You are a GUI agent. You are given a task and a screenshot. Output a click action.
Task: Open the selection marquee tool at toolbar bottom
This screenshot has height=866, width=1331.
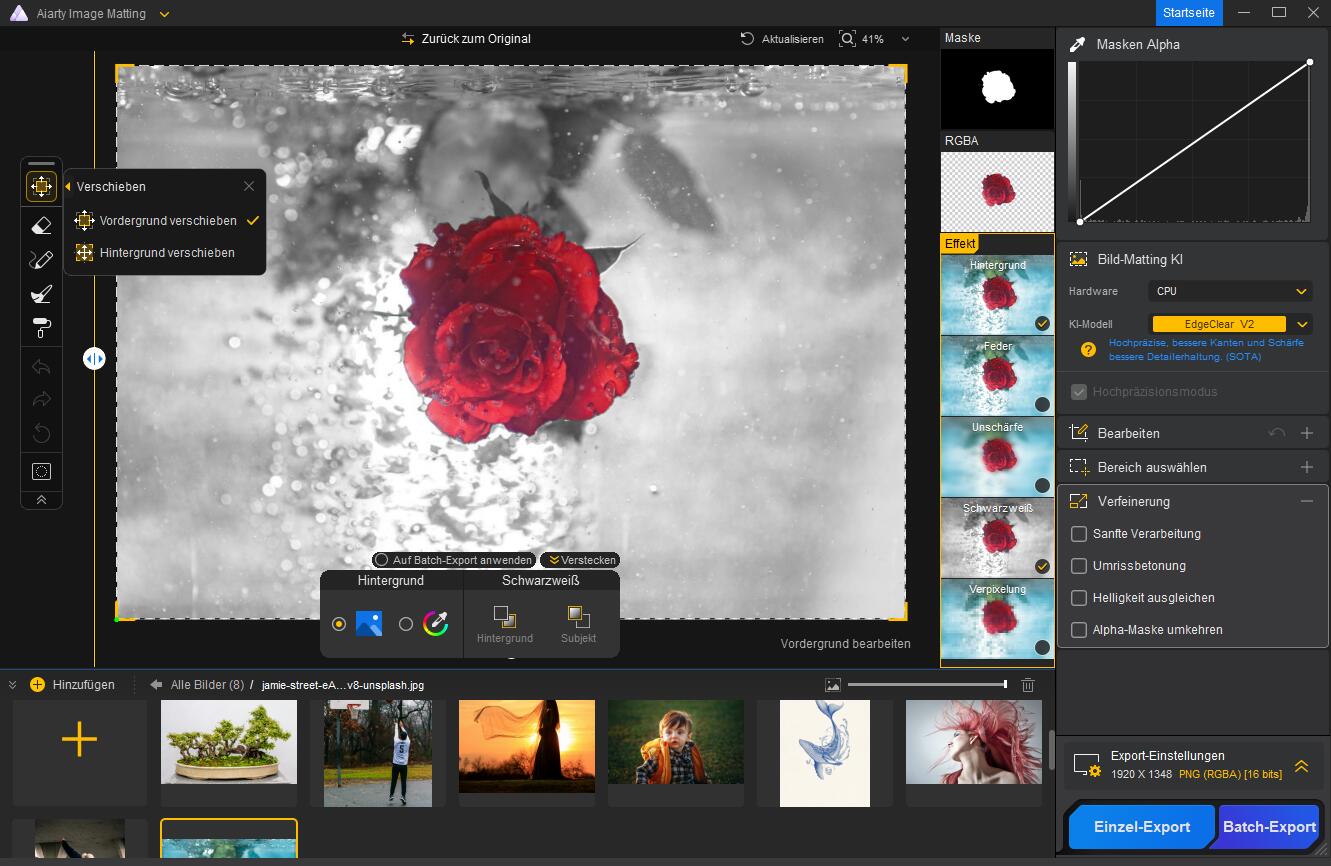41,471
